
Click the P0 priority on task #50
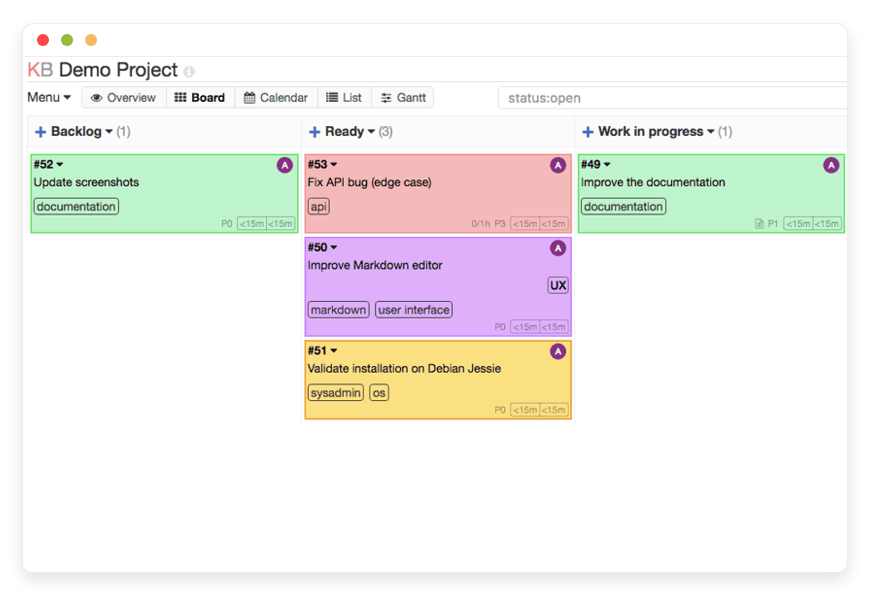(500, 327)
